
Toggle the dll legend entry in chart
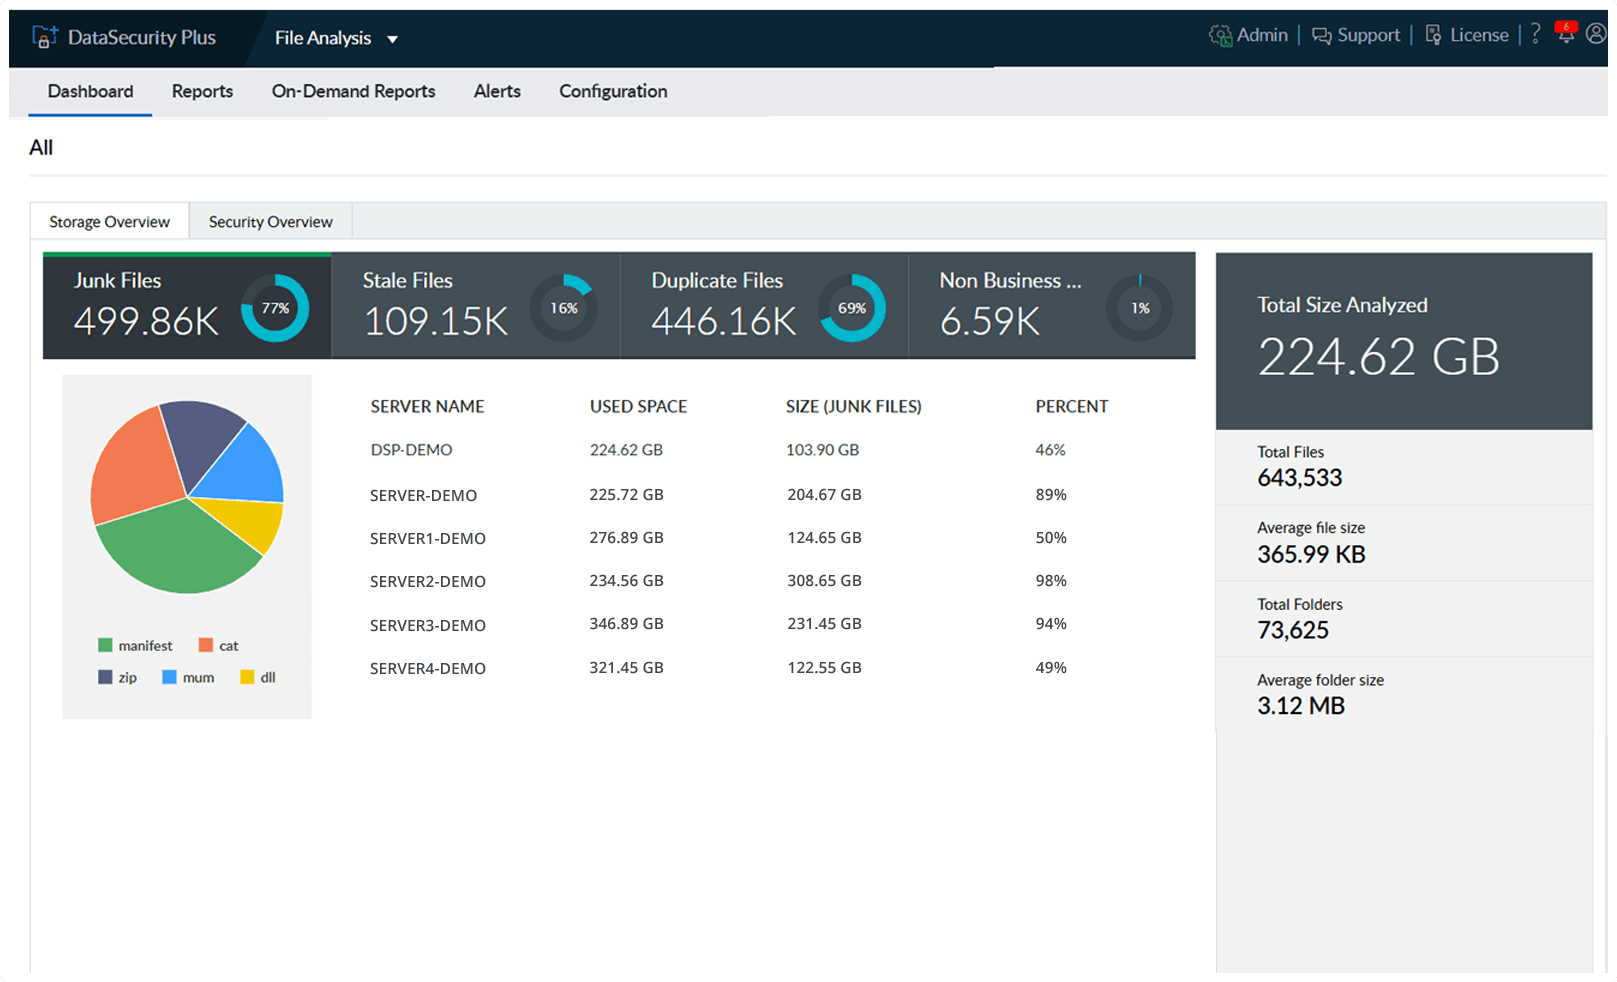pyautogui.click(x=258, y=678)
